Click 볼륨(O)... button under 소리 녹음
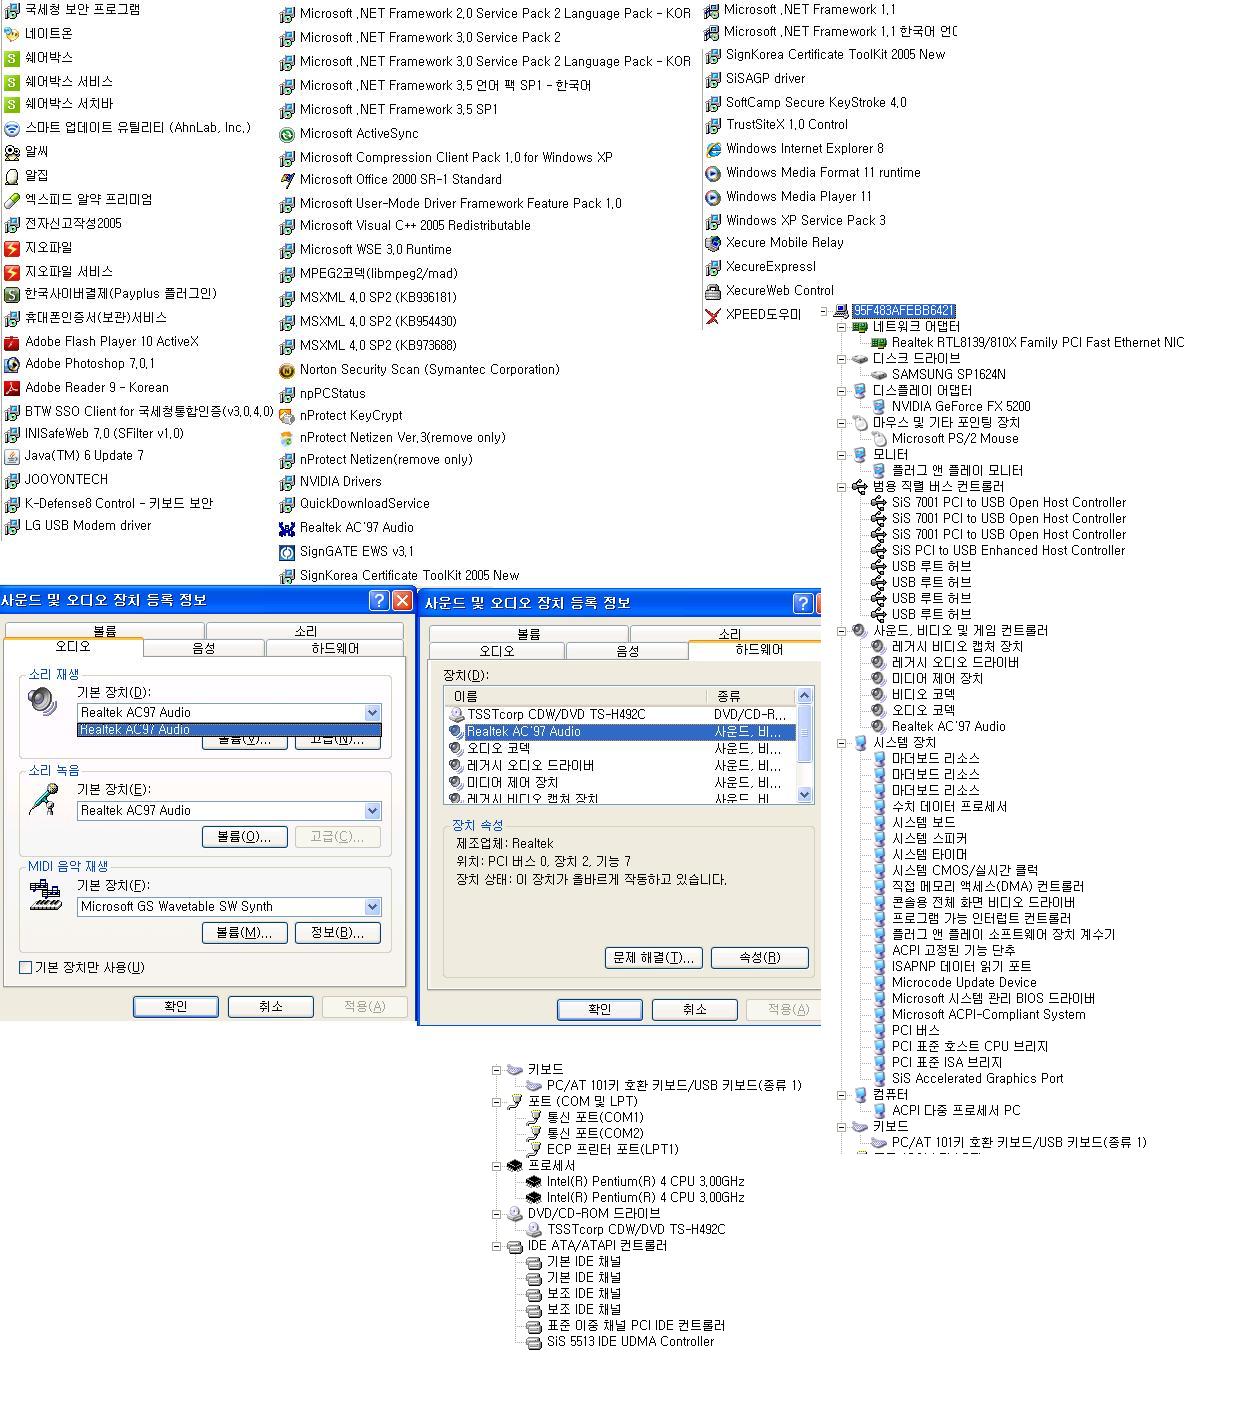The height and width of the screenshot is (1411, 1260). [x=245, y=837]
